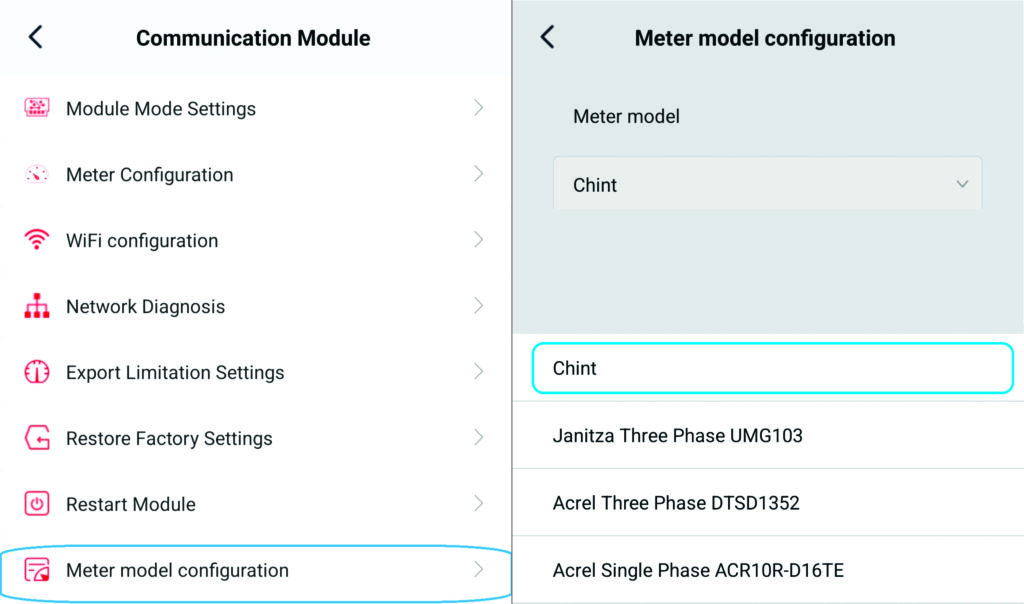Select Janitza Three Phase UMG103 option

(677, 436)
